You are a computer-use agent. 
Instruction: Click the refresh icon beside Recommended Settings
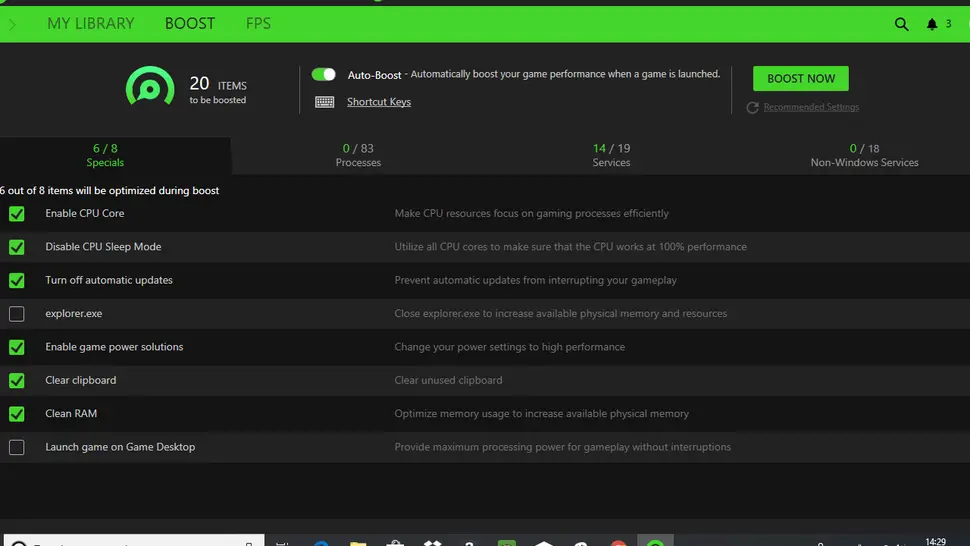[752, 108]
